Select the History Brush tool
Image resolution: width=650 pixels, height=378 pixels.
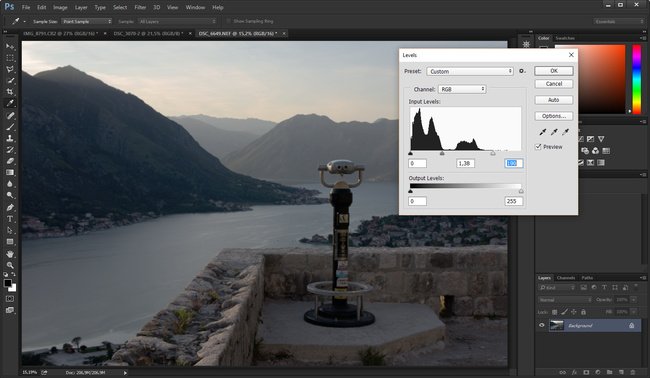tap(10, 150)
